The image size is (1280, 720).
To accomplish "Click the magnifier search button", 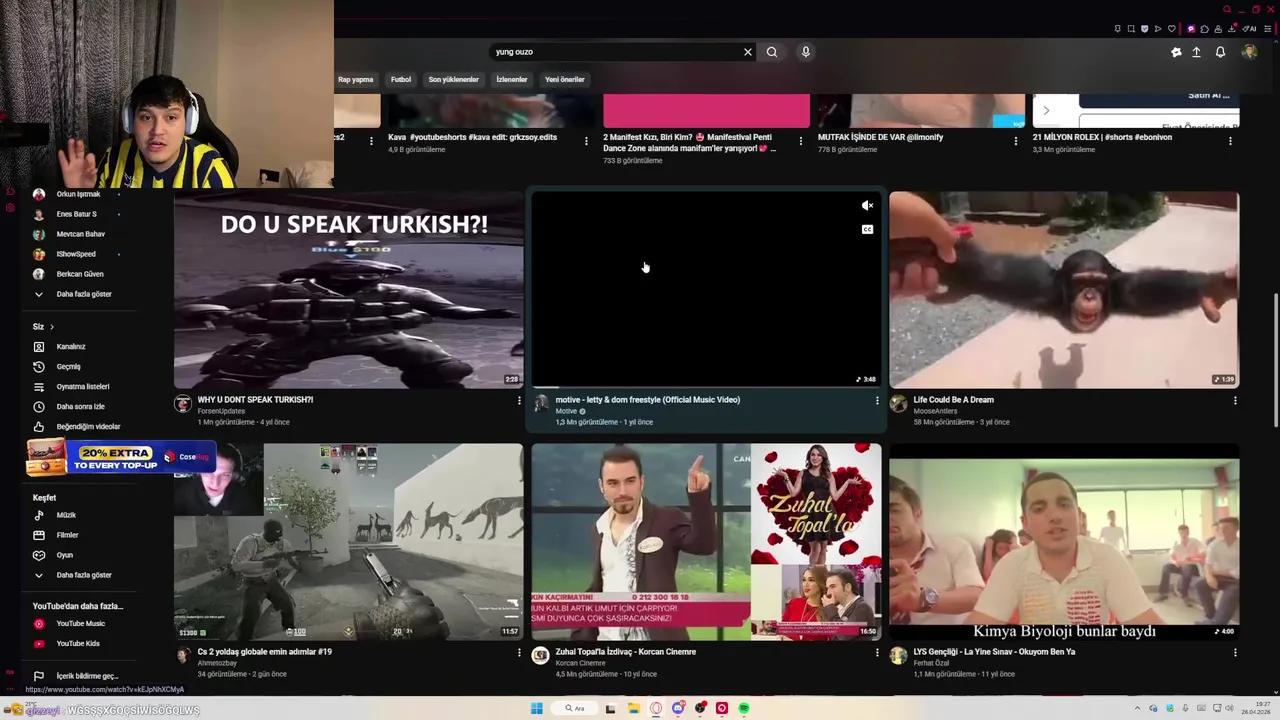I will (x=771, y=52).
